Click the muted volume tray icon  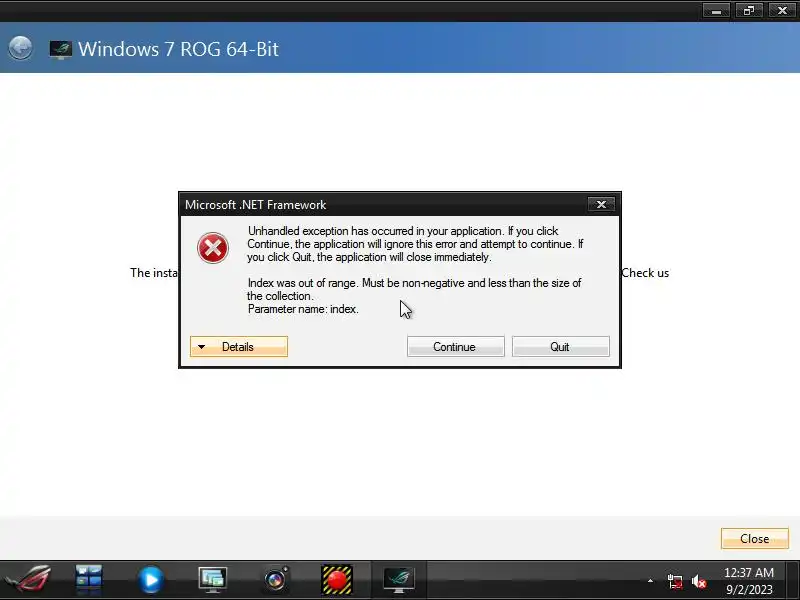[x=699, y=581]
